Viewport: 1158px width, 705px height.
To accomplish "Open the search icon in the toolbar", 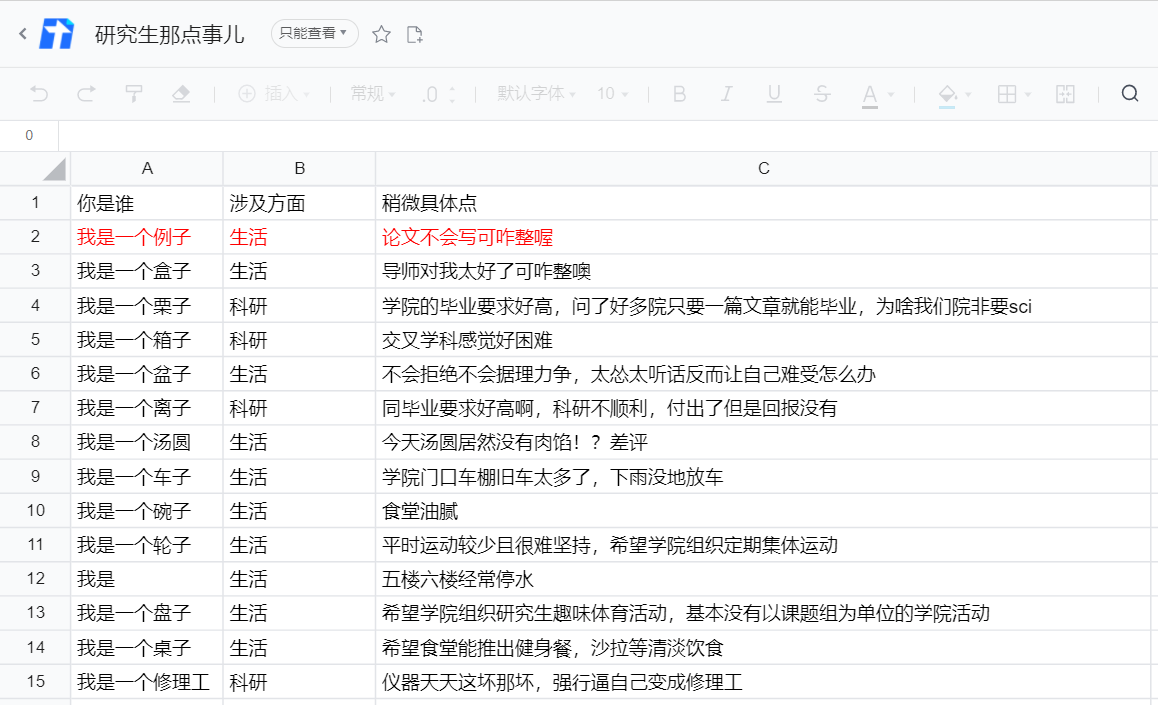I will click(x=1130, y=93).
